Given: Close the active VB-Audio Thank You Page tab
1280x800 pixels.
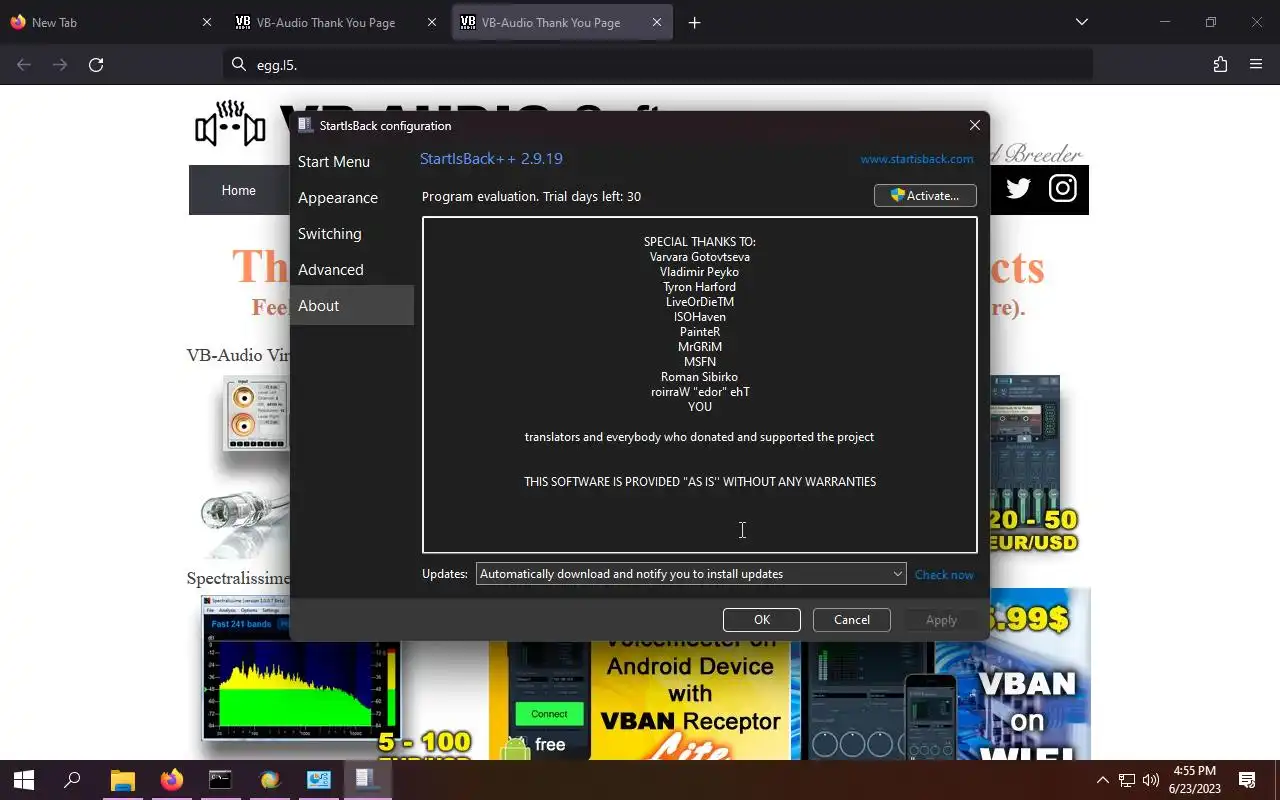Looking at the screenshot, I should pyautogui.click(x=657, y=22).
